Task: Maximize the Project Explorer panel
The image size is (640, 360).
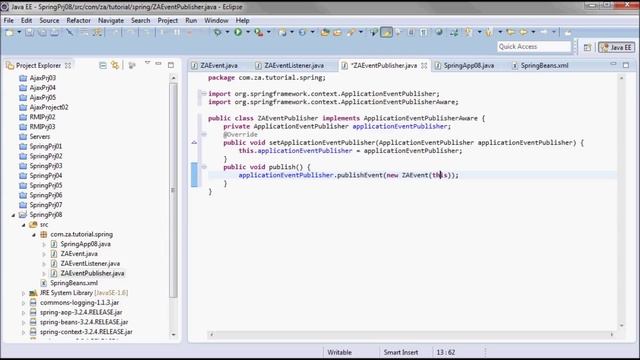Action: (171, 64)
